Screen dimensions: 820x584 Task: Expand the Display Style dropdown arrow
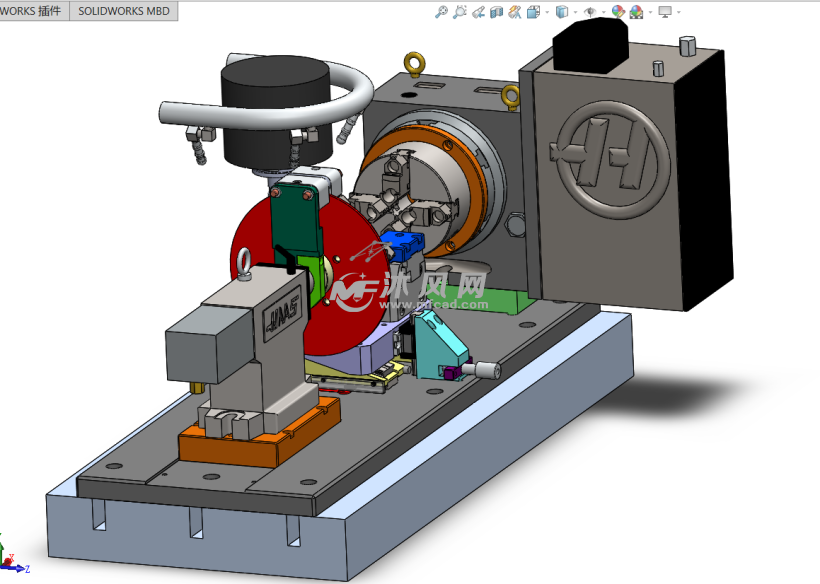[x=574, y=13]
